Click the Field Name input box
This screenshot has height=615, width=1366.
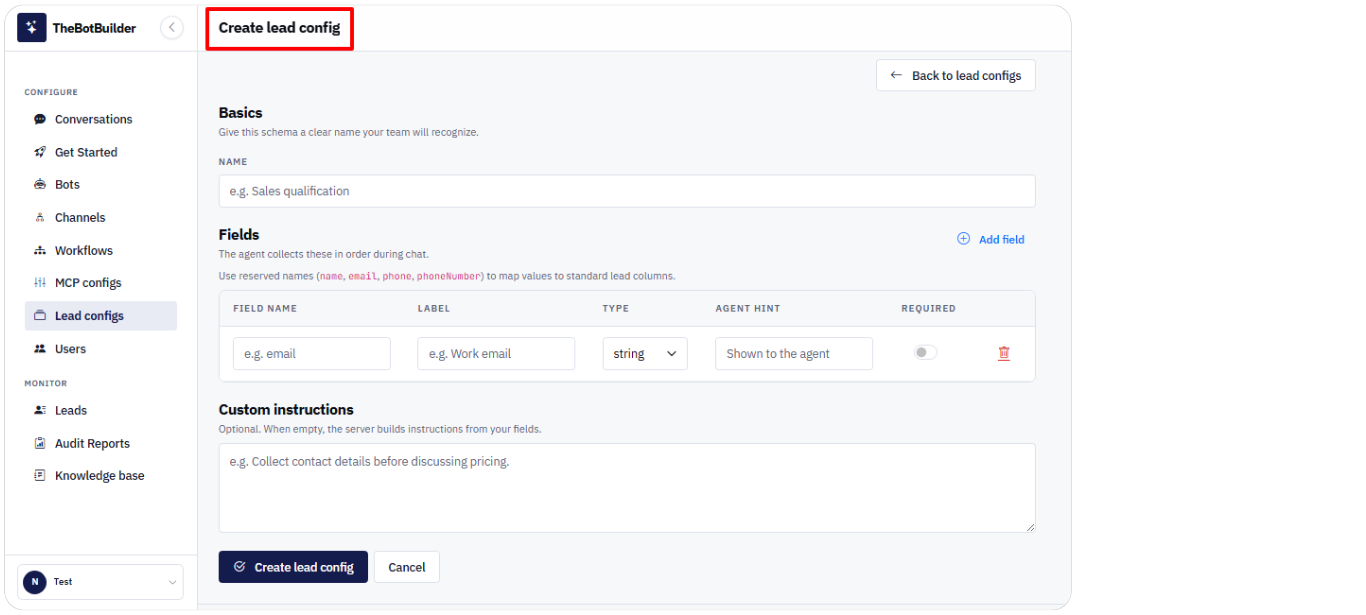[312, 354]
